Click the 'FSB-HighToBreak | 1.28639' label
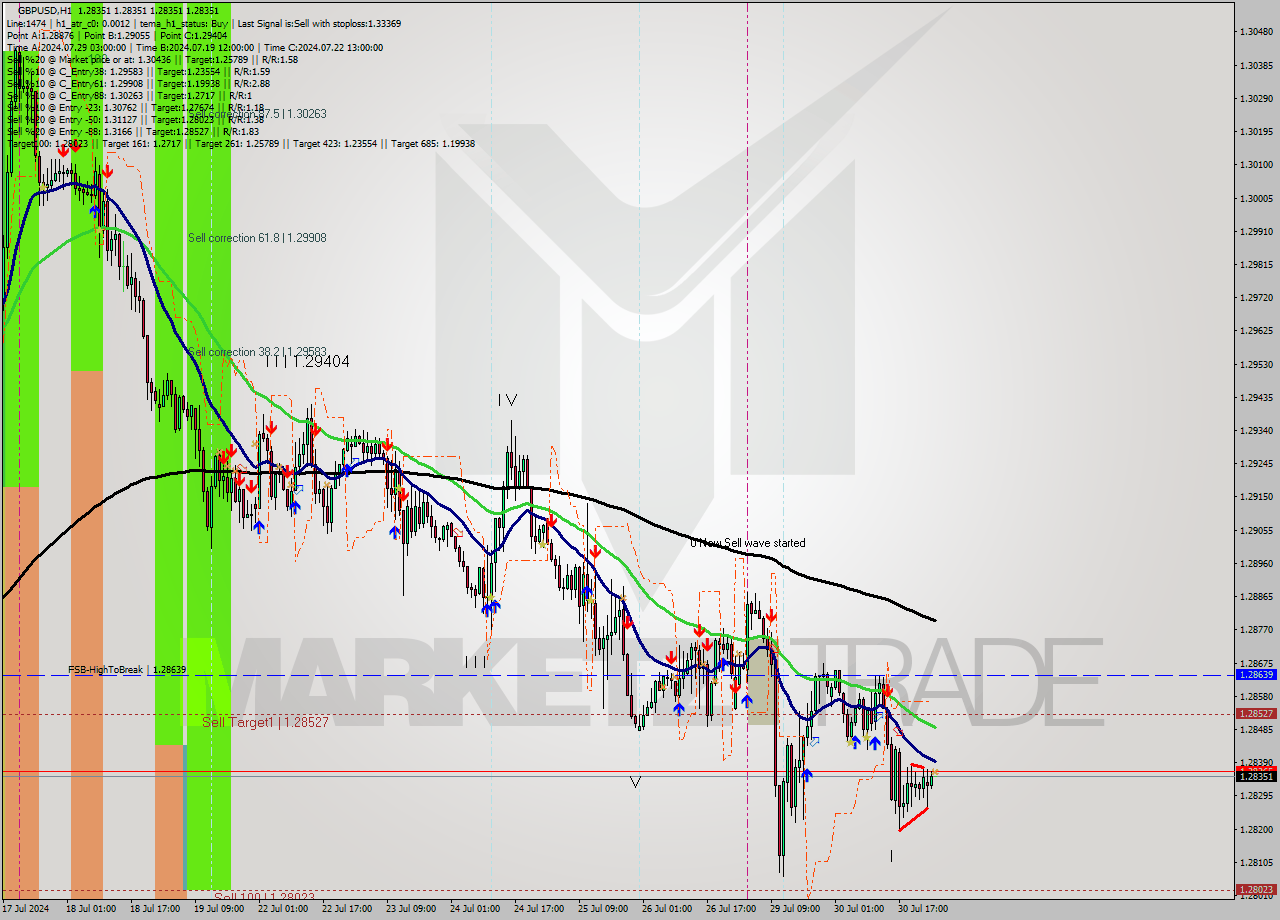This screenshot has width=1280, height=920. point(127,669)
